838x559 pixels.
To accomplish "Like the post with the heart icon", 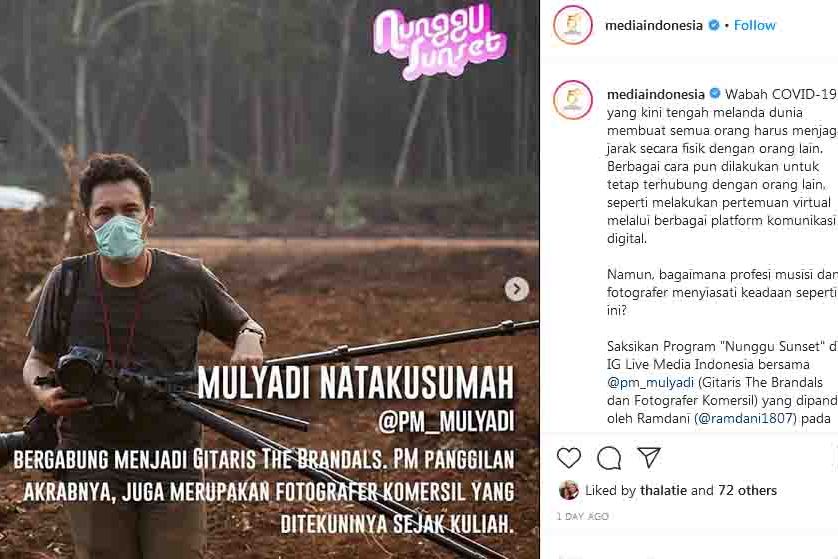I will click(x=569, y=458).
